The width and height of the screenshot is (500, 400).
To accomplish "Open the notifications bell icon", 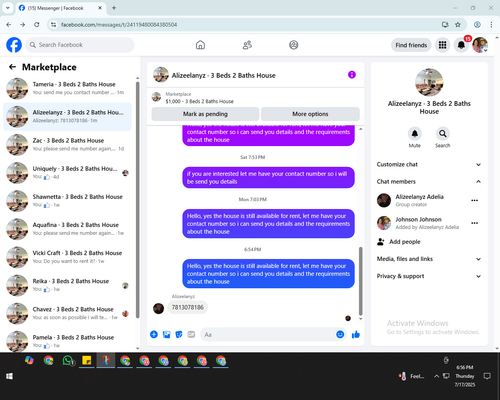I will (461, 45).
